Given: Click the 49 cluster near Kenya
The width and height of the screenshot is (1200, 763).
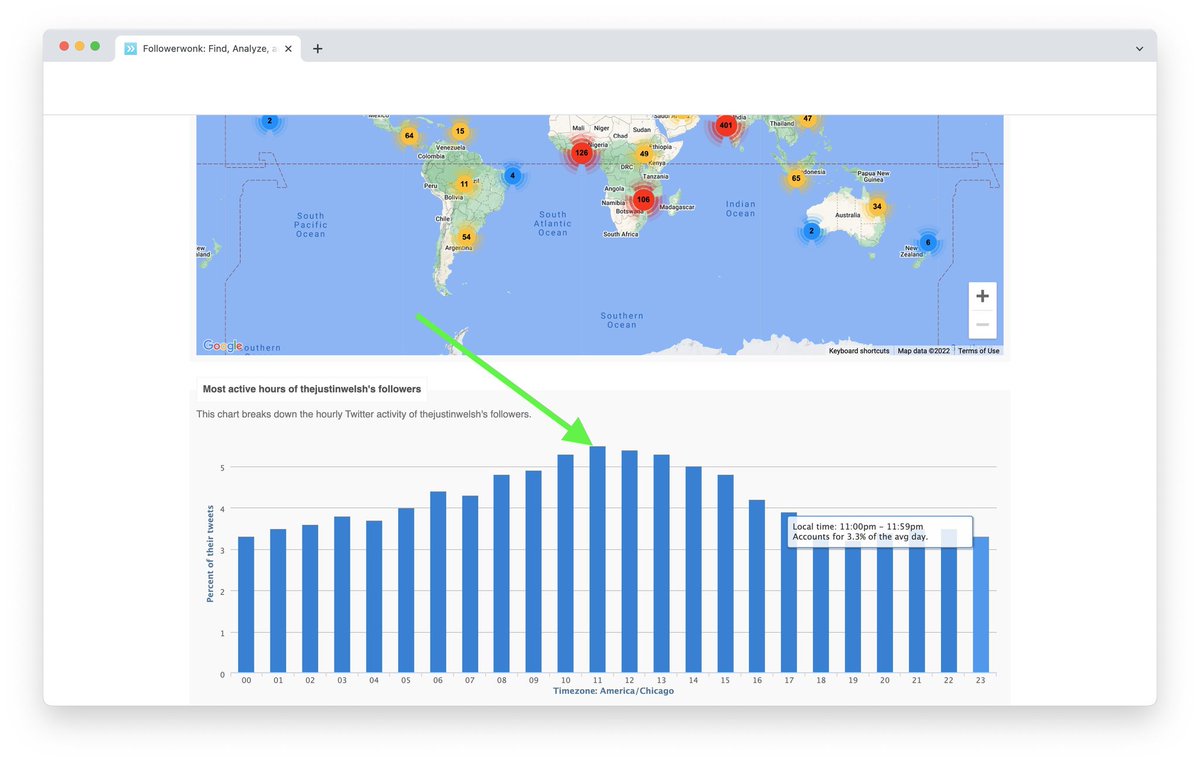Looking at the screenshot, I should click(644, 154).
